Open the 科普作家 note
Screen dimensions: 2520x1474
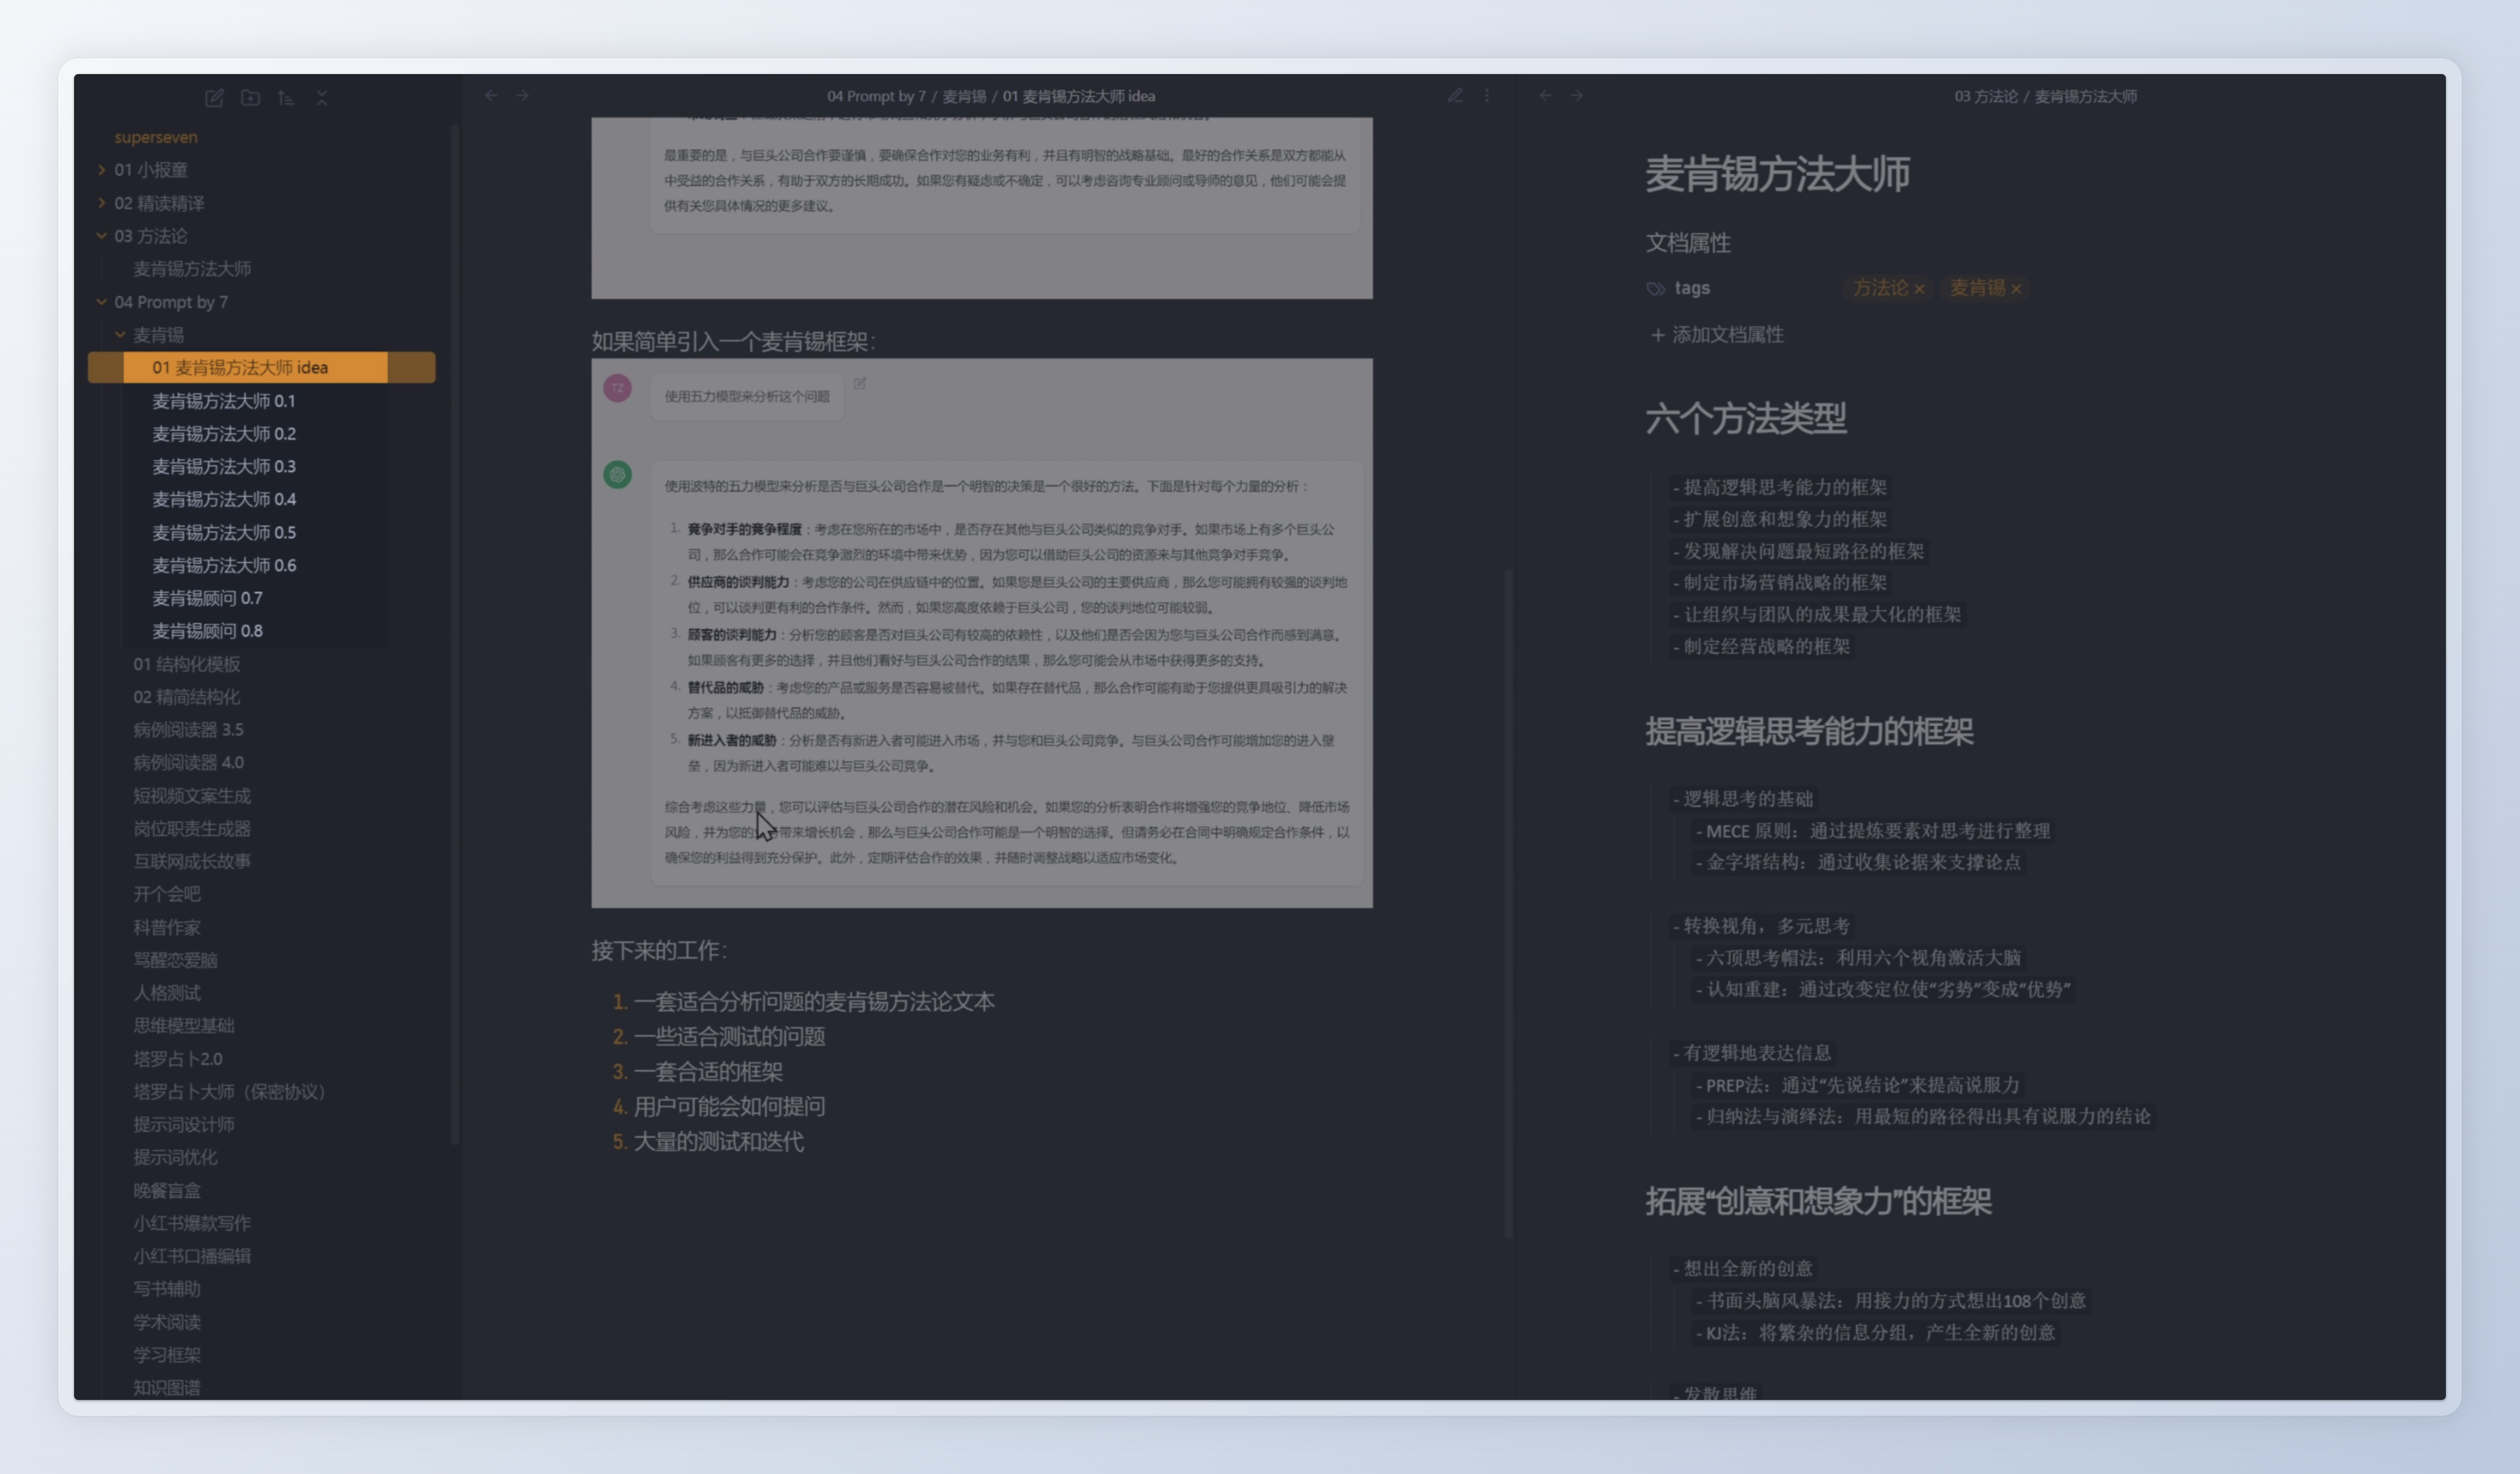coord(167,927)
